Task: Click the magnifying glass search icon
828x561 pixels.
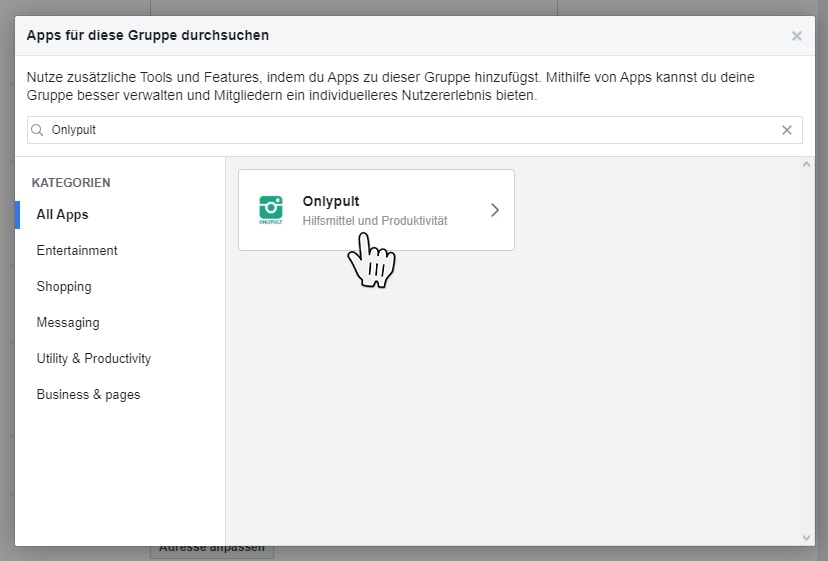Action: [37, 130]
